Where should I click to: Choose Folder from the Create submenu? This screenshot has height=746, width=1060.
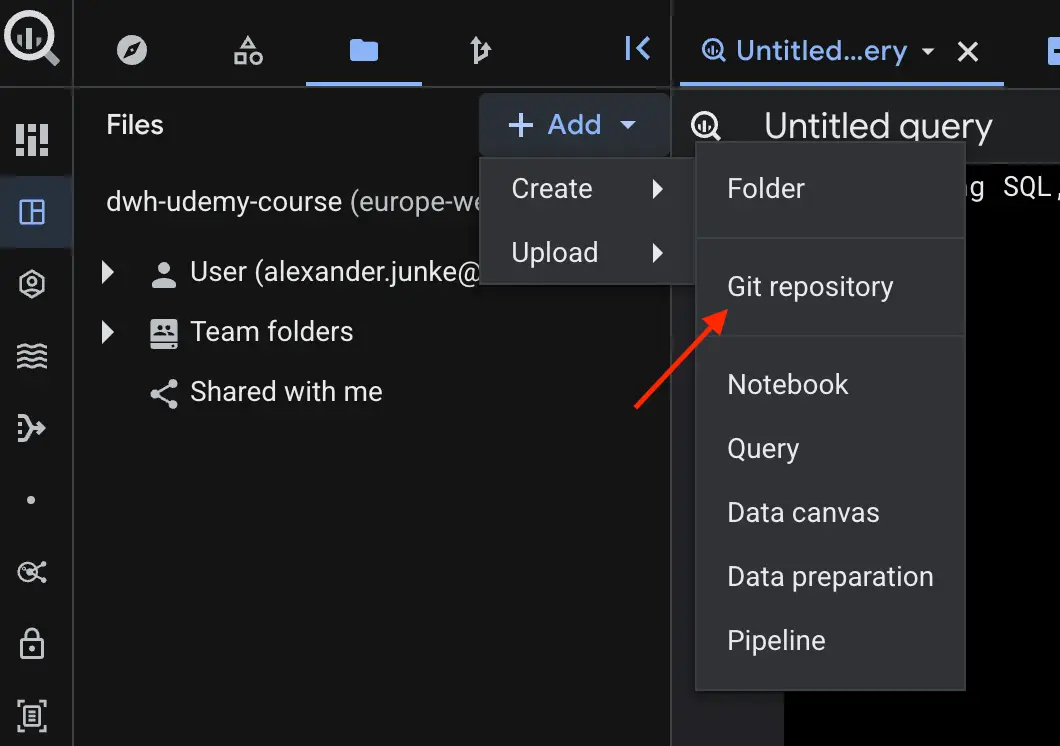pos(830,189)
